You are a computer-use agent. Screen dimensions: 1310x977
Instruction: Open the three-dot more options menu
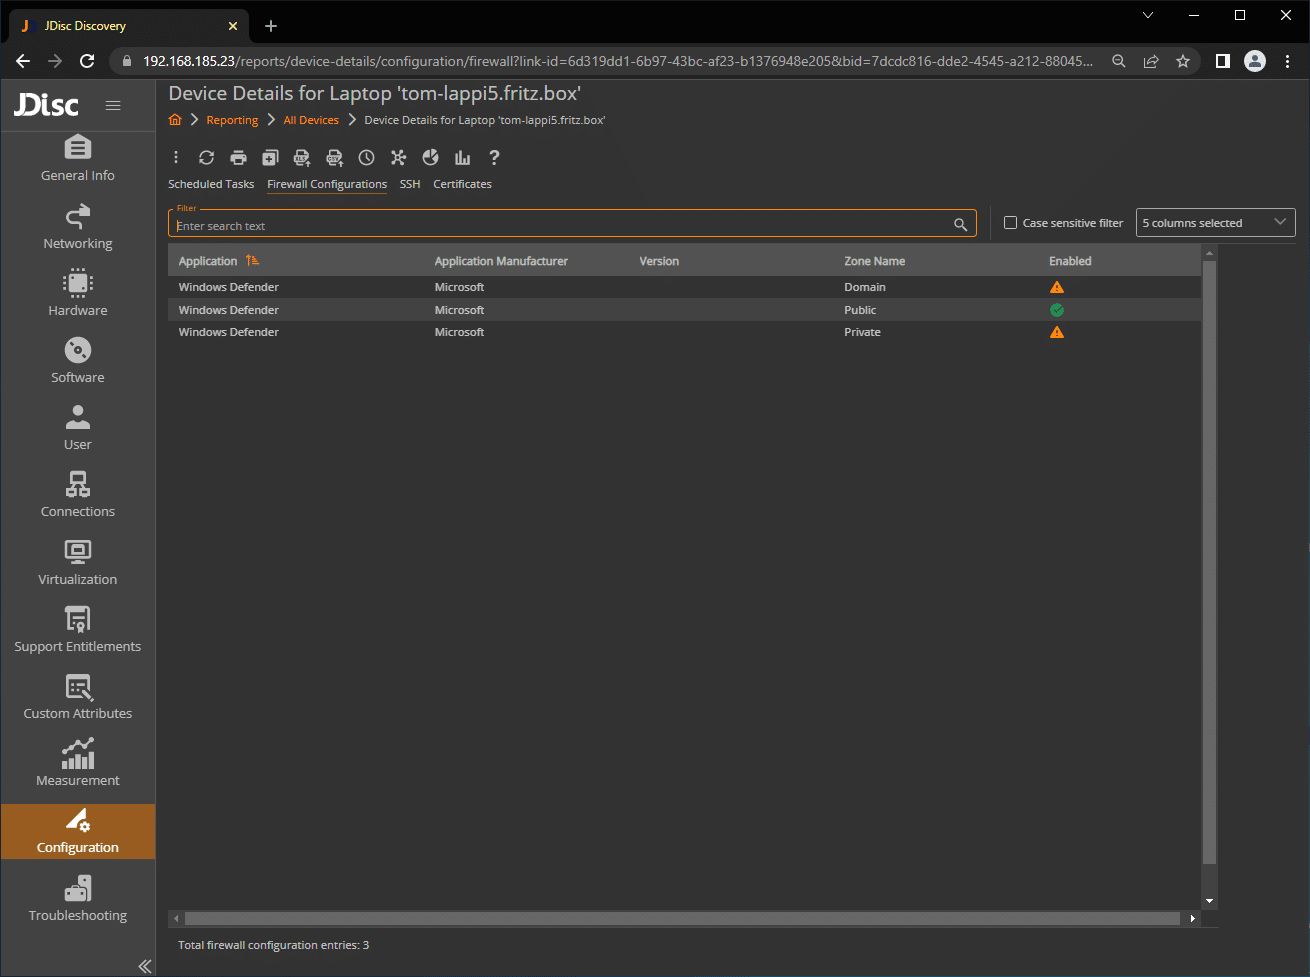click(x=176, y=158)
